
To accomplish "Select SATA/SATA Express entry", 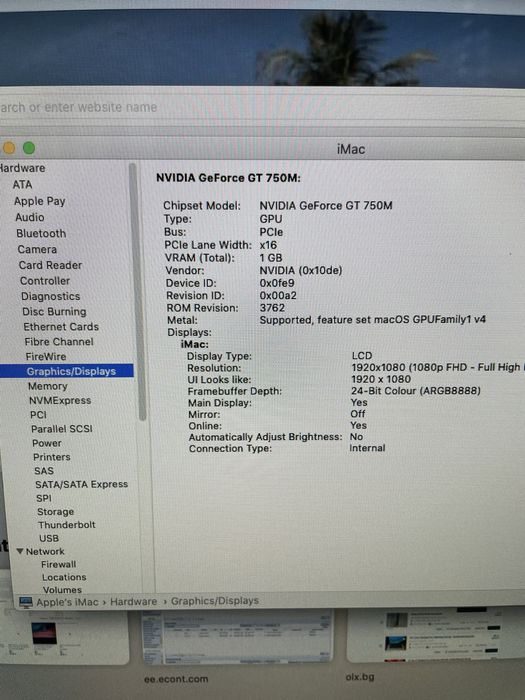I will pos(82,484).
